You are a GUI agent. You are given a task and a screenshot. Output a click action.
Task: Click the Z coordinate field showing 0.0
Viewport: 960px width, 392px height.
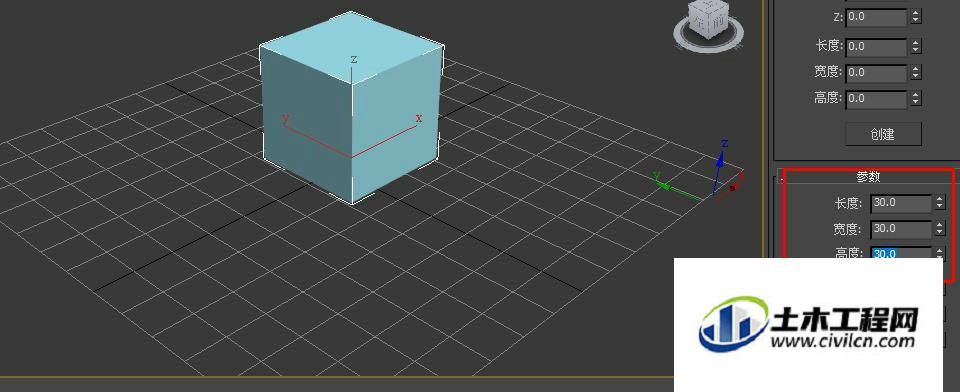[x=876, y=17]
